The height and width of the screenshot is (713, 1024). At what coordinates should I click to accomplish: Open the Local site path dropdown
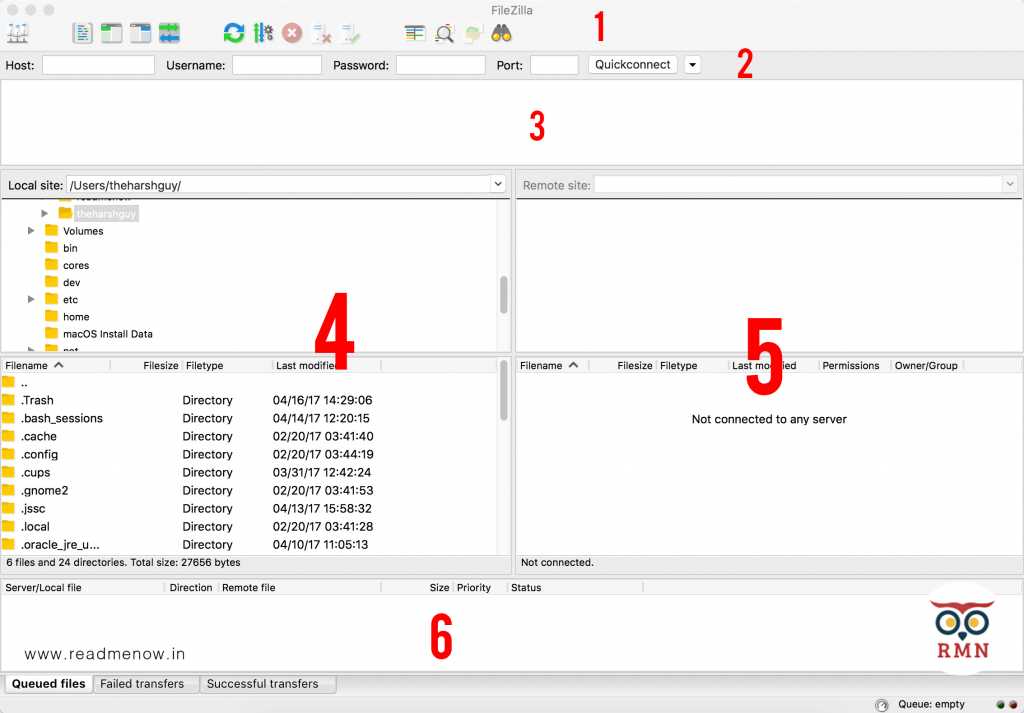[x=497, y=184]
